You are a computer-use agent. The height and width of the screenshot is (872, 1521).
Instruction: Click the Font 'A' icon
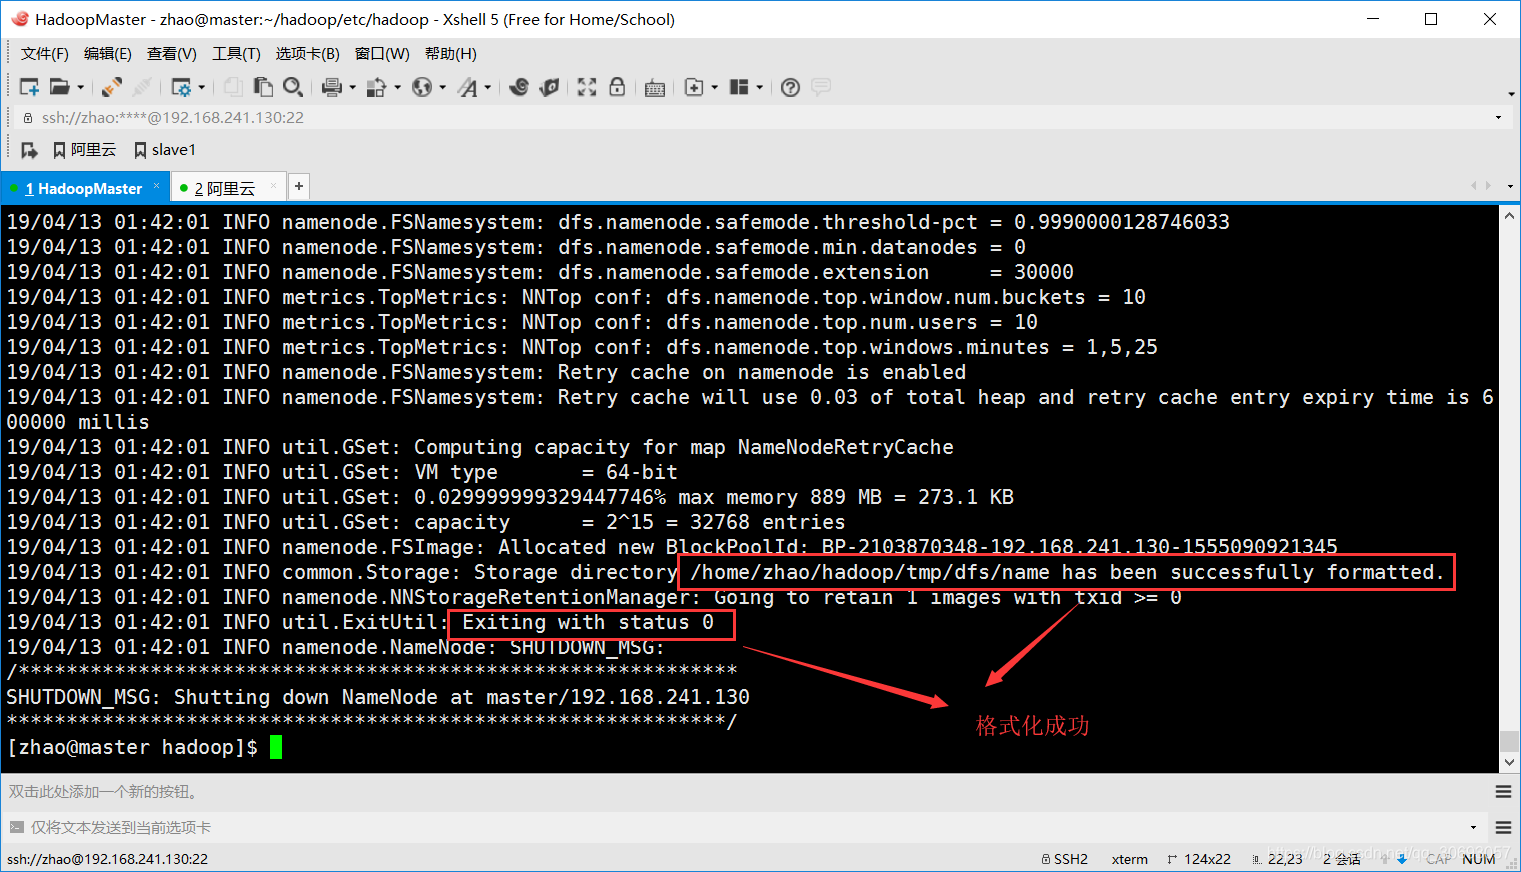coord(468,87)
